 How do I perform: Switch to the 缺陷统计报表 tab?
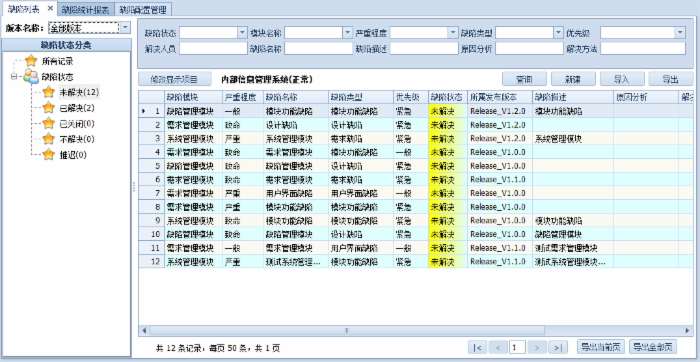[x=85, y=9]
